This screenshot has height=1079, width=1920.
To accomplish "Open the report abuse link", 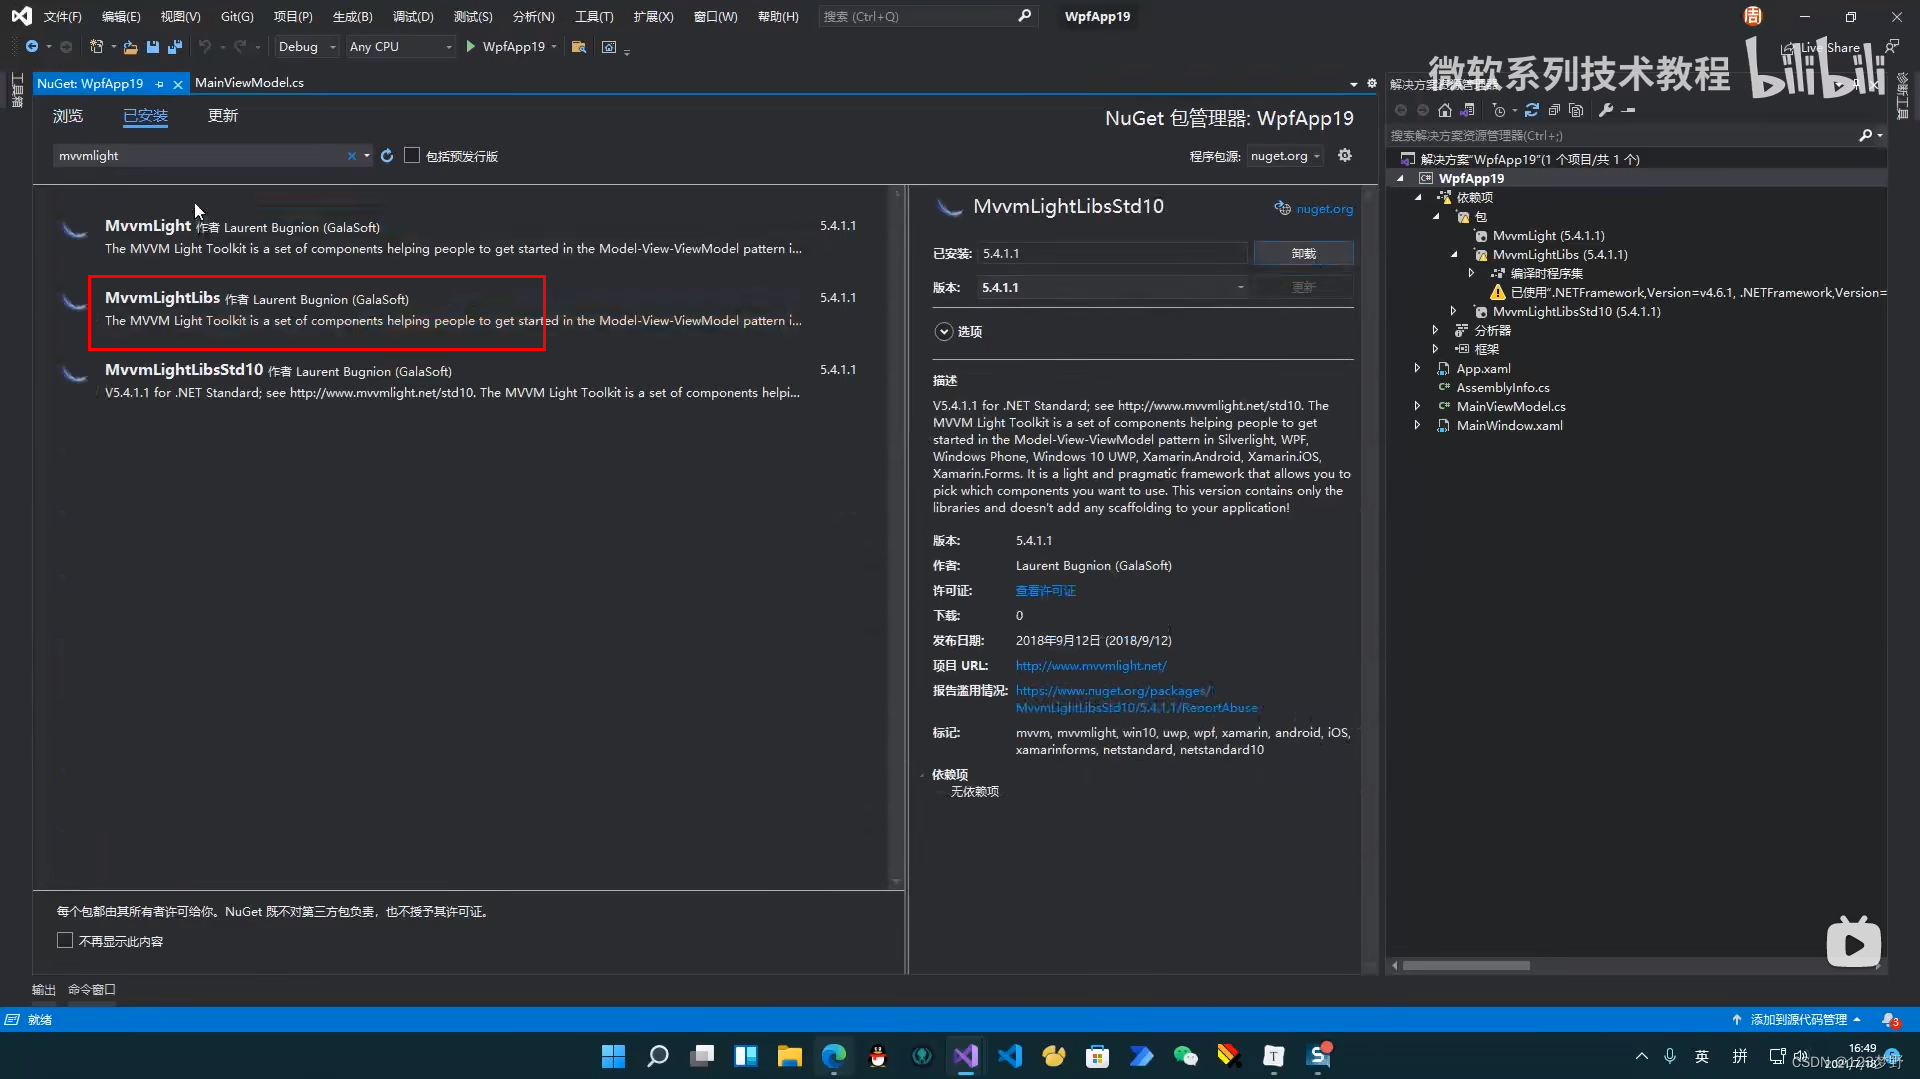I will click(x=1137, y=699).
